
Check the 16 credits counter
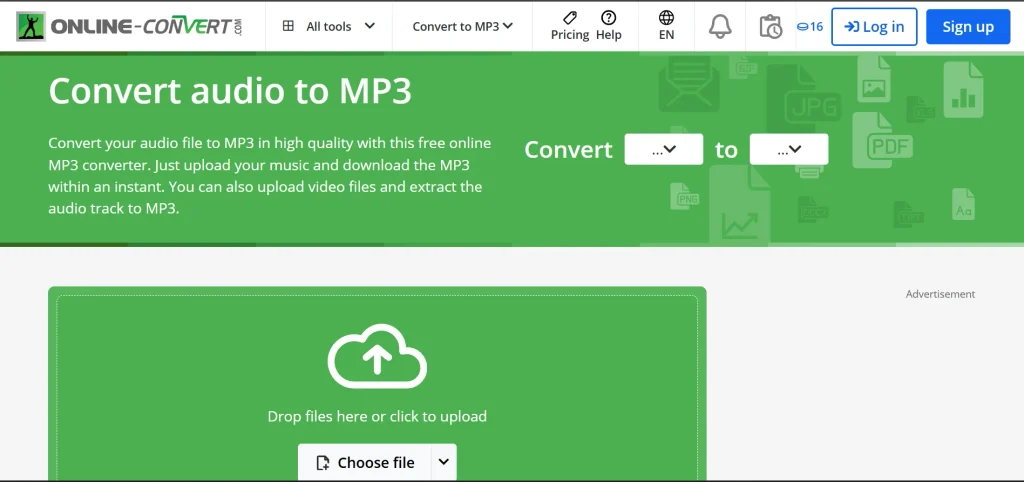click(810, 27)
